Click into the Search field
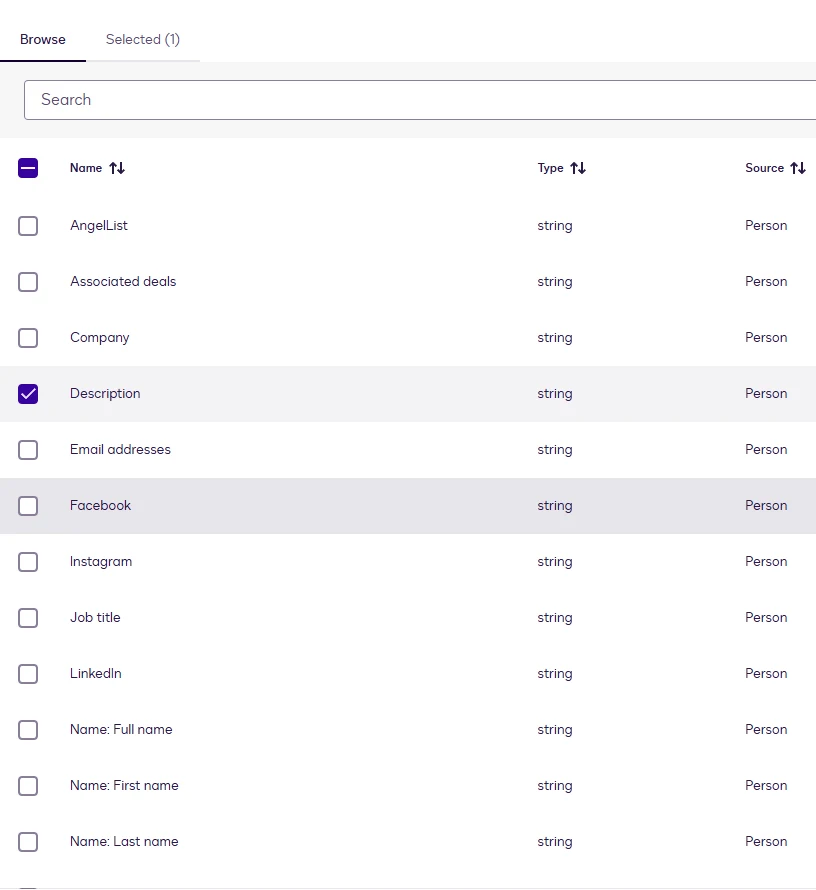 (x=420, y=100)
